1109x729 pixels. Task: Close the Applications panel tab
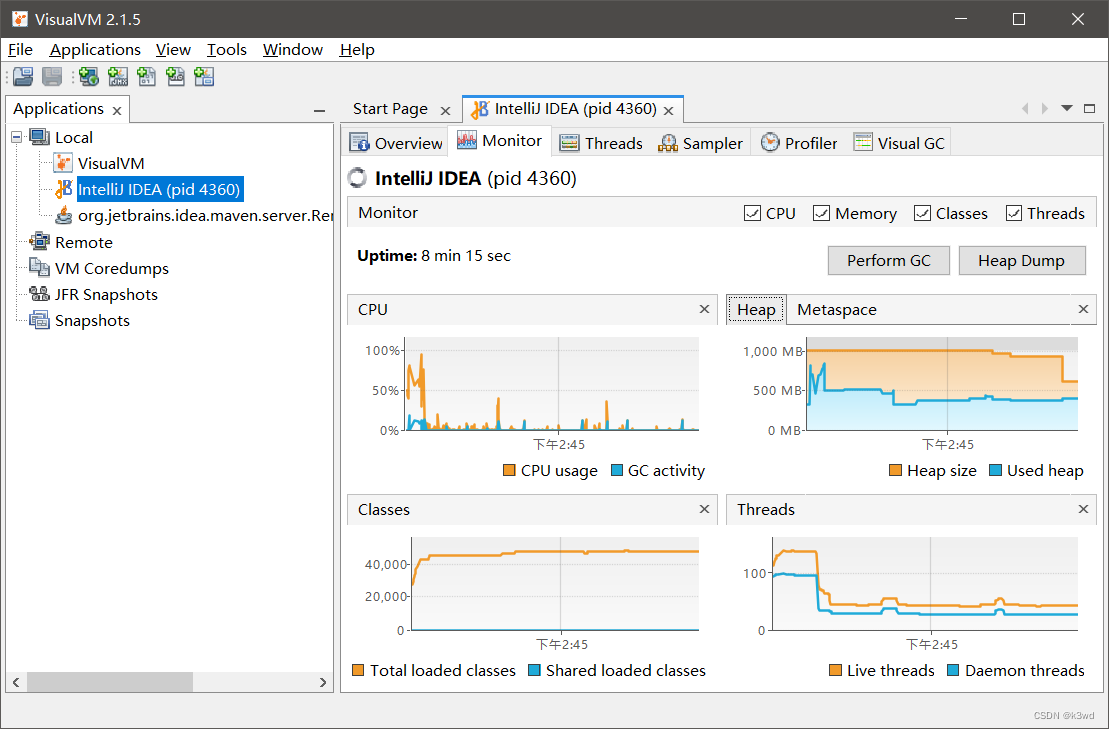point(117,111)
